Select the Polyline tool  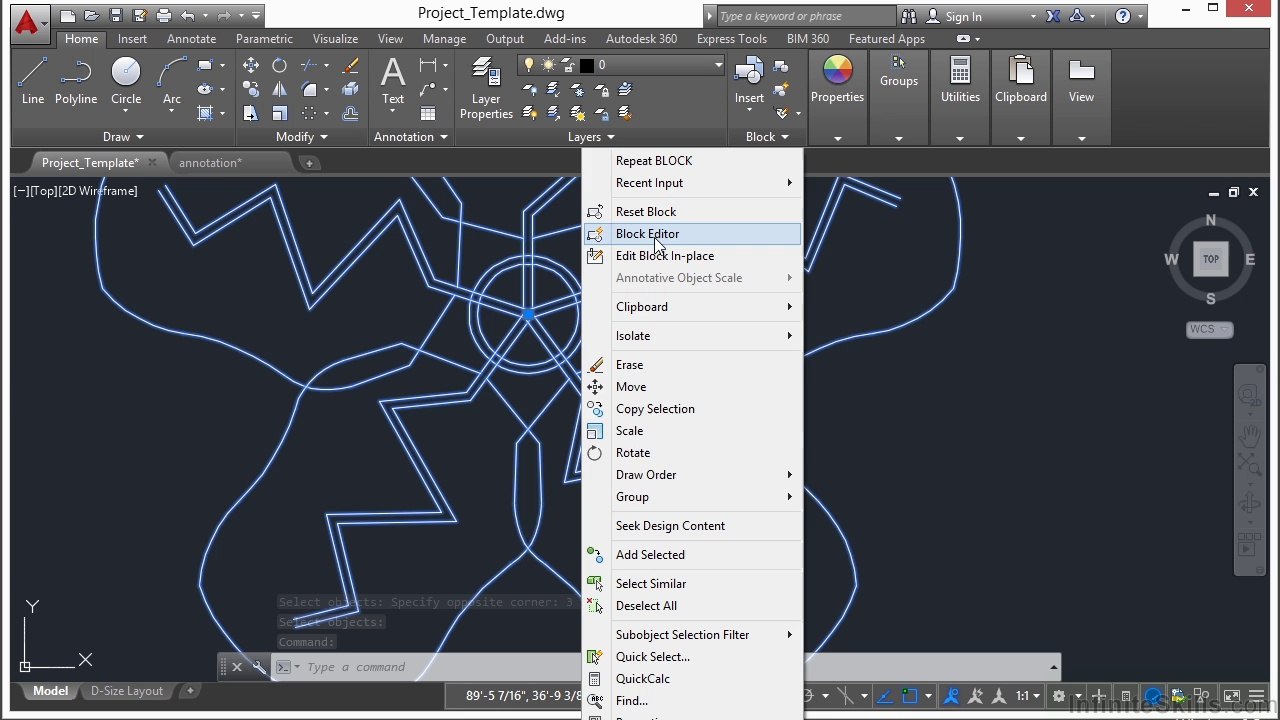click(x=76, y=80)
